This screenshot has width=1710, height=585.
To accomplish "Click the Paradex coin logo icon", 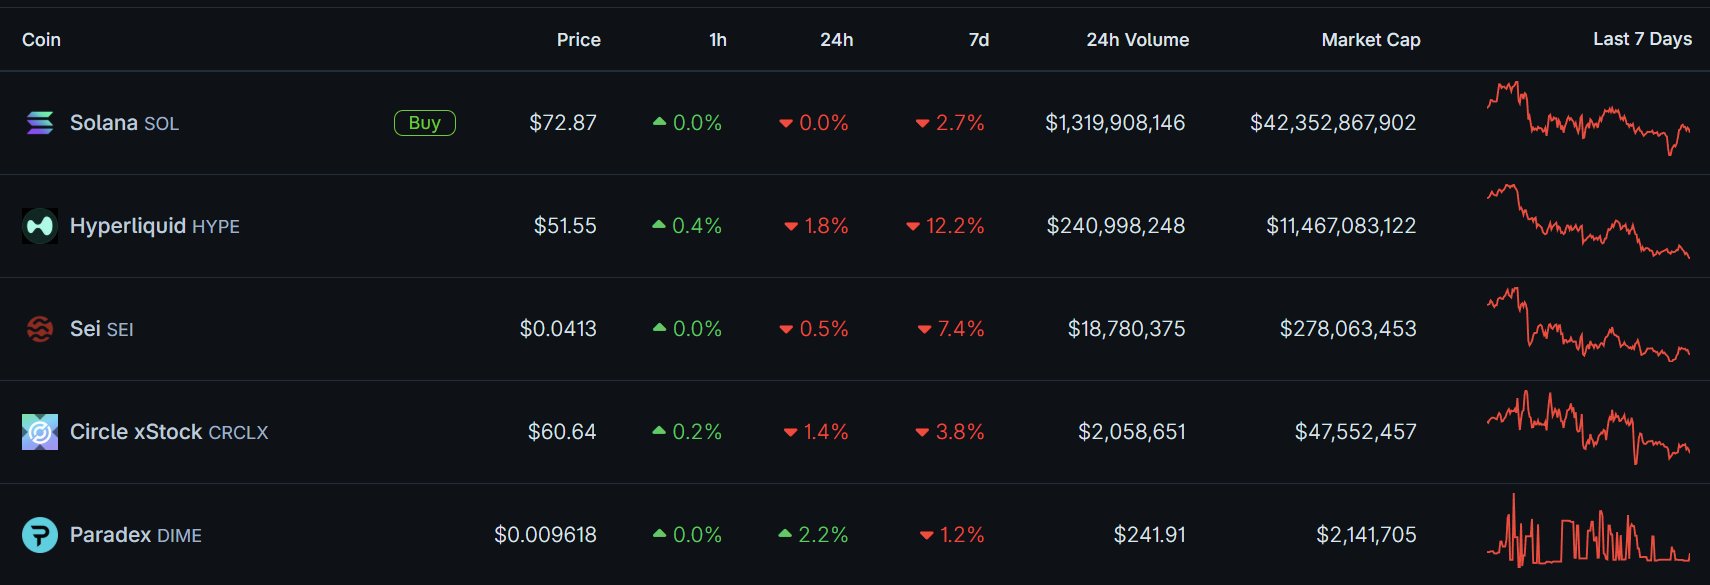I will point(40,535).
